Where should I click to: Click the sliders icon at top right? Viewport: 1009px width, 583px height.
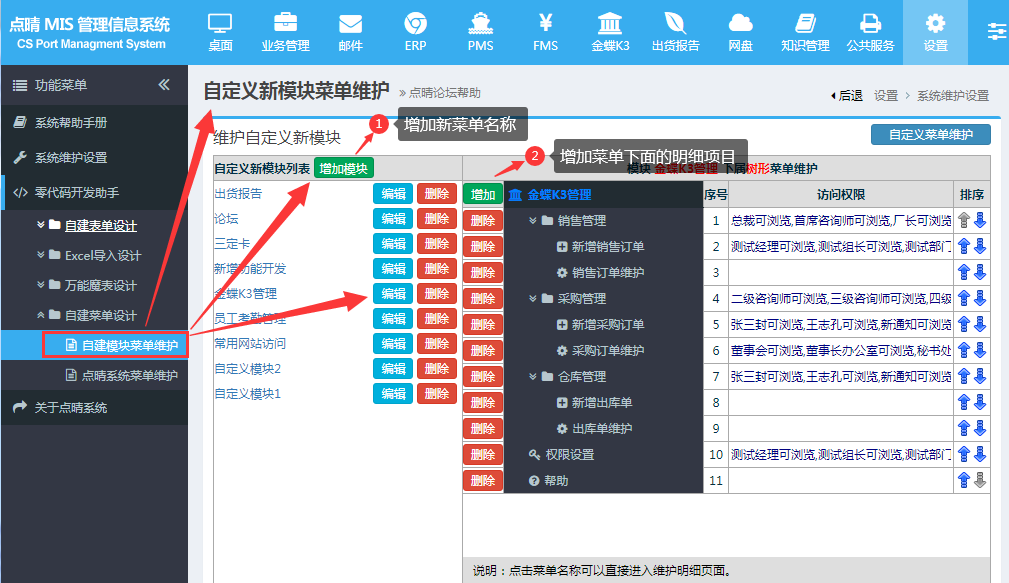(x=996, y=31)
